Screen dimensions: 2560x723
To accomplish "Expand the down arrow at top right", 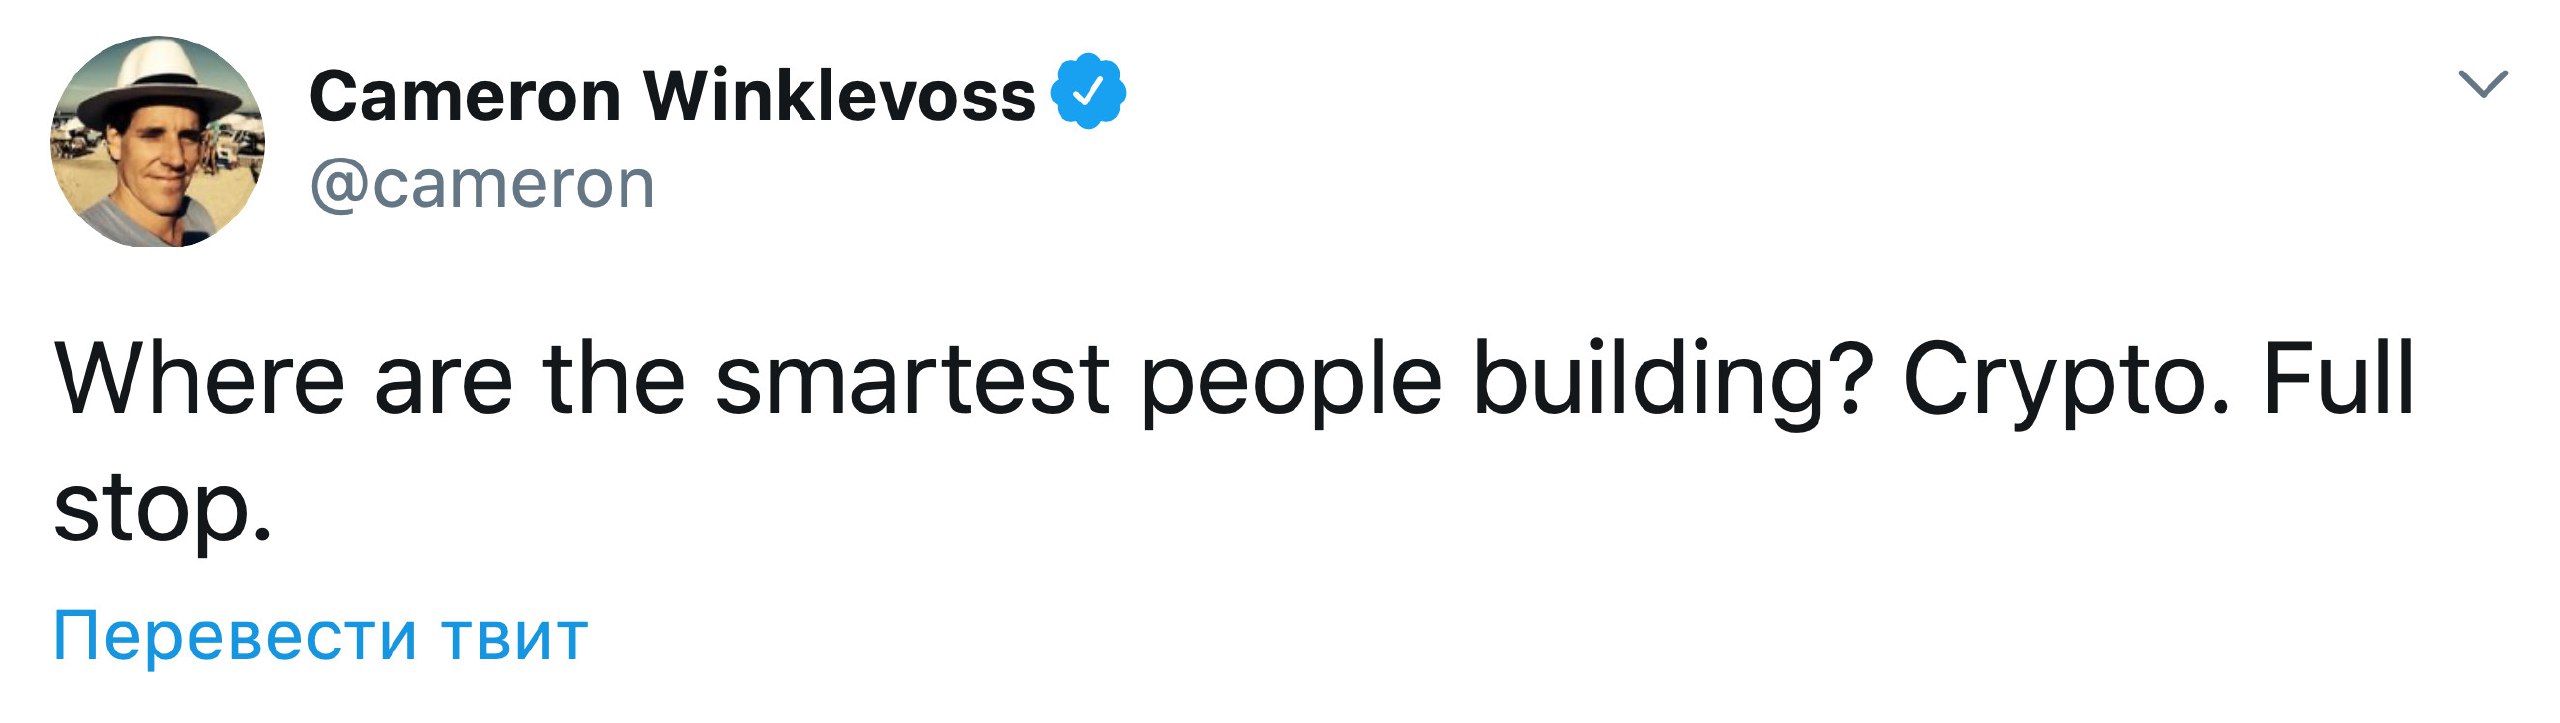I will pyautogui.click(x=2483, y=84).
